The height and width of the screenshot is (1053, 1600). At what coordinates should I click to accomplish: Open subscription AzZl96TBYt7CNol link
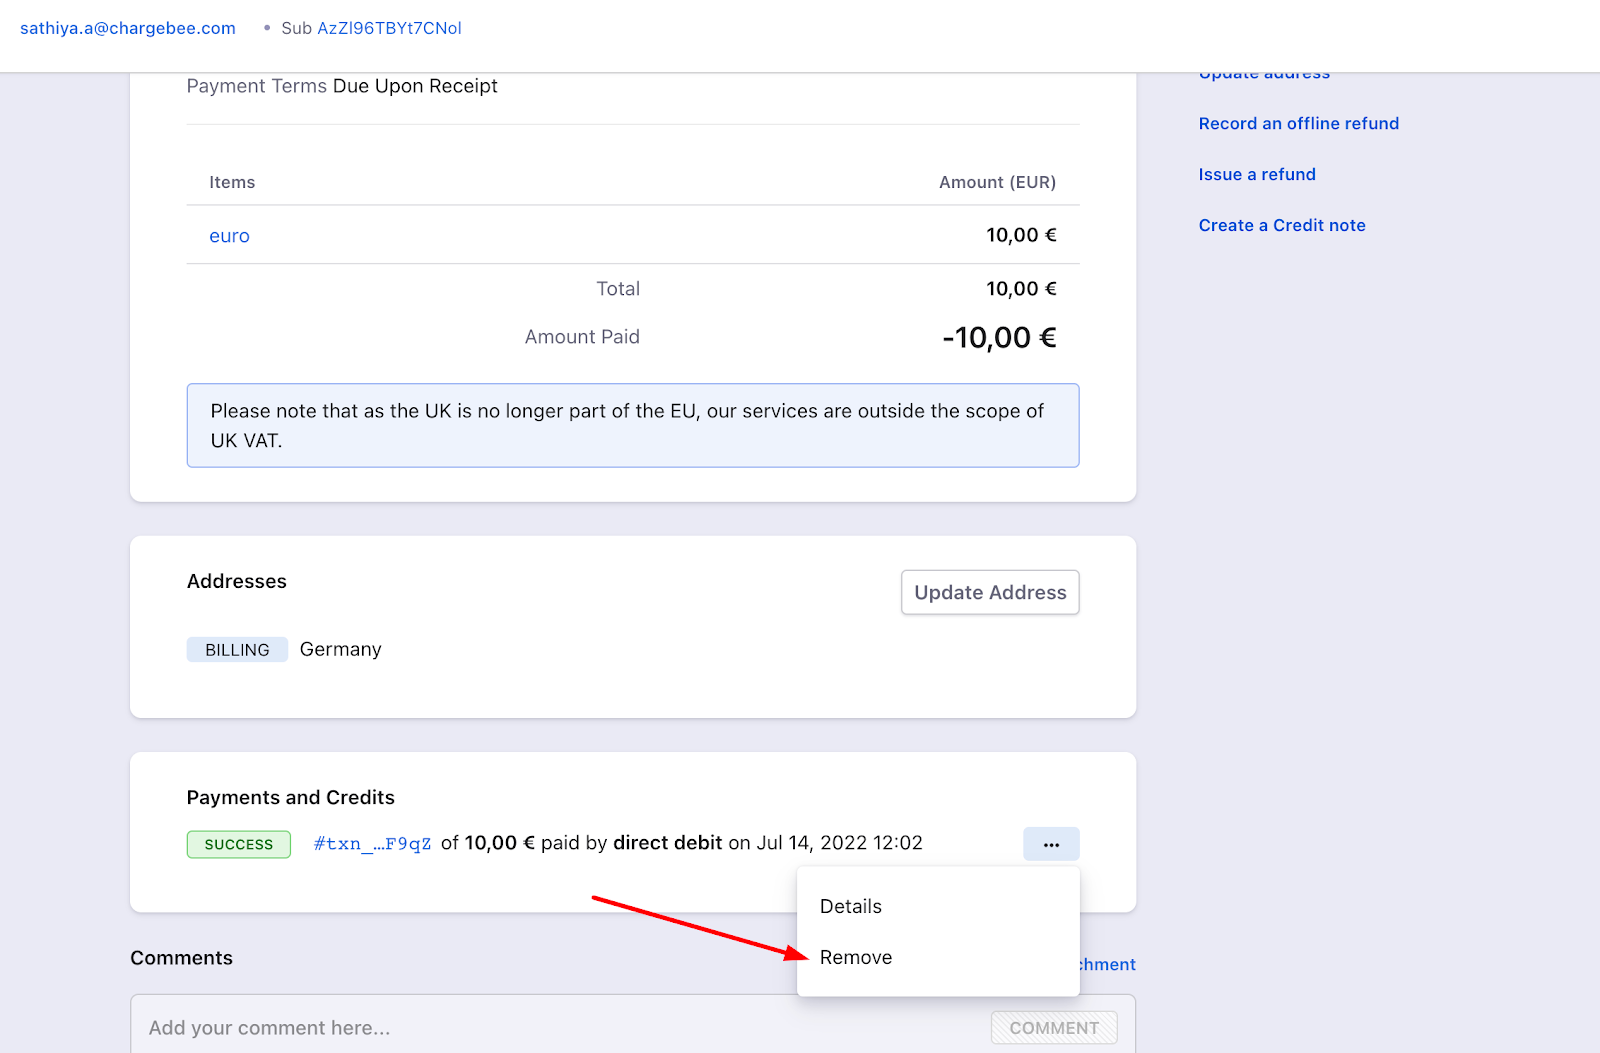pos(389,28)
